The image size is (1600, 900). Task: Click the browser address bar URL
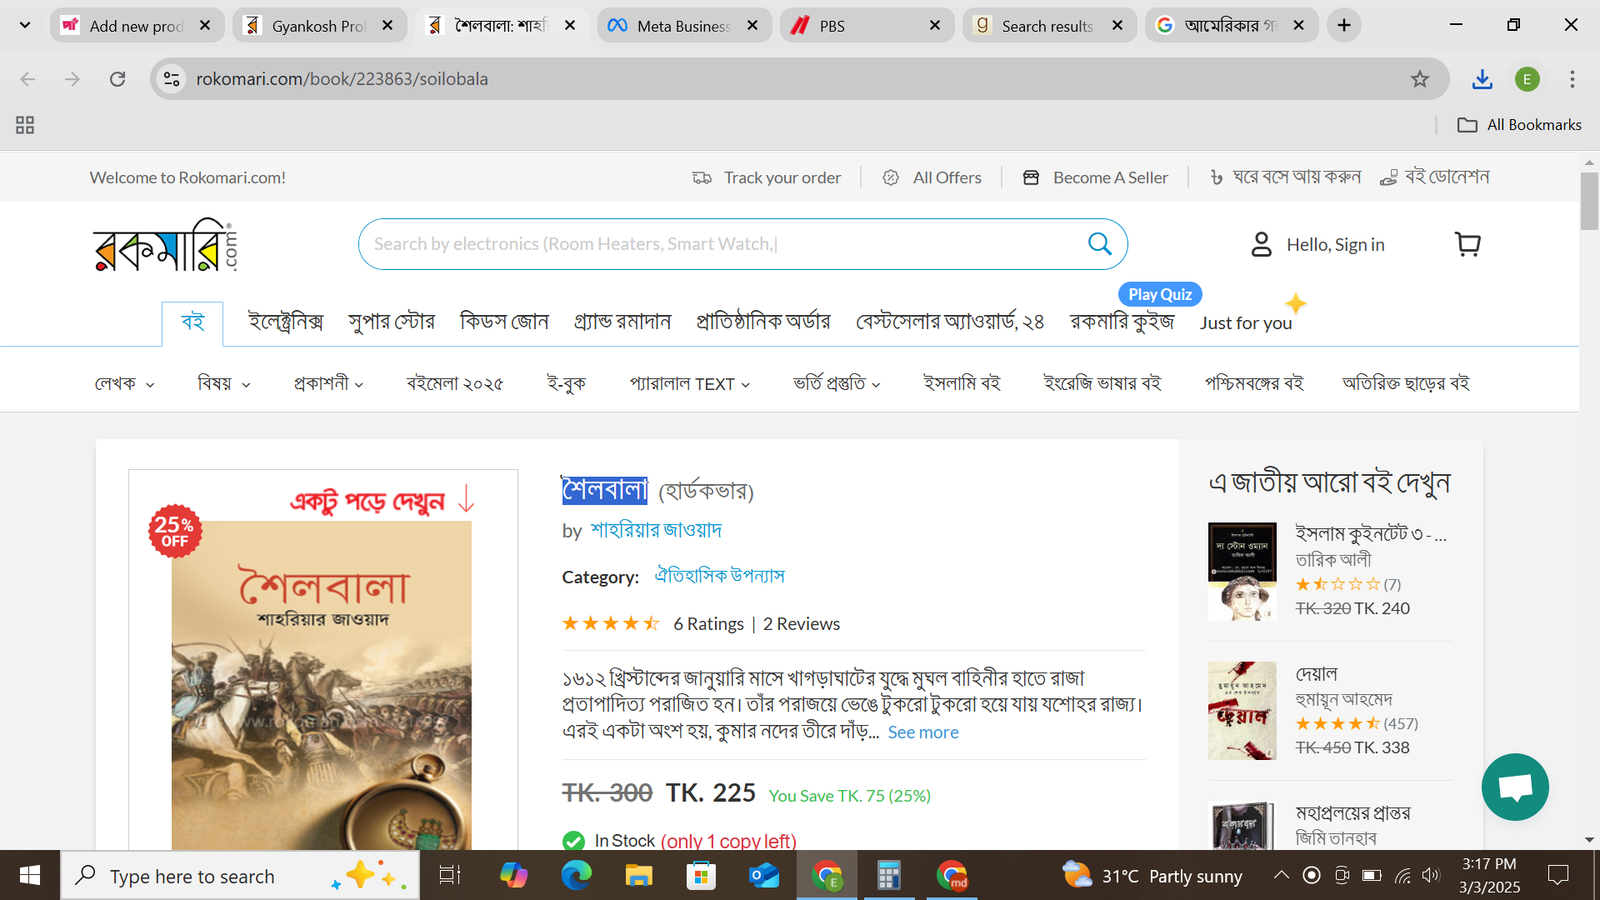pyautogui.click(x=342, y=79)
